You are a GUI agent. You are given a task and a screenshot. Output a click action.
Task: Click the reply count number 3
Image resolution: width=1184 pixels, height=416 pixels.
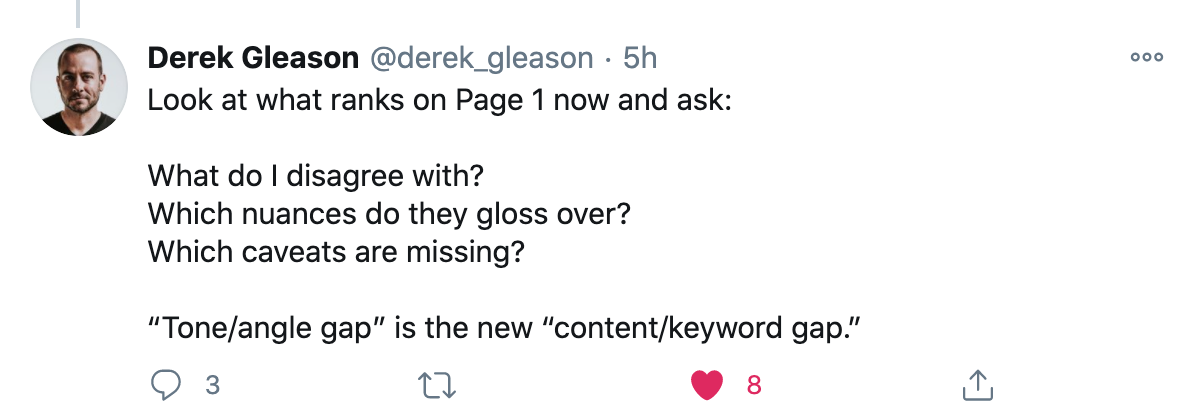click(211, 384)
